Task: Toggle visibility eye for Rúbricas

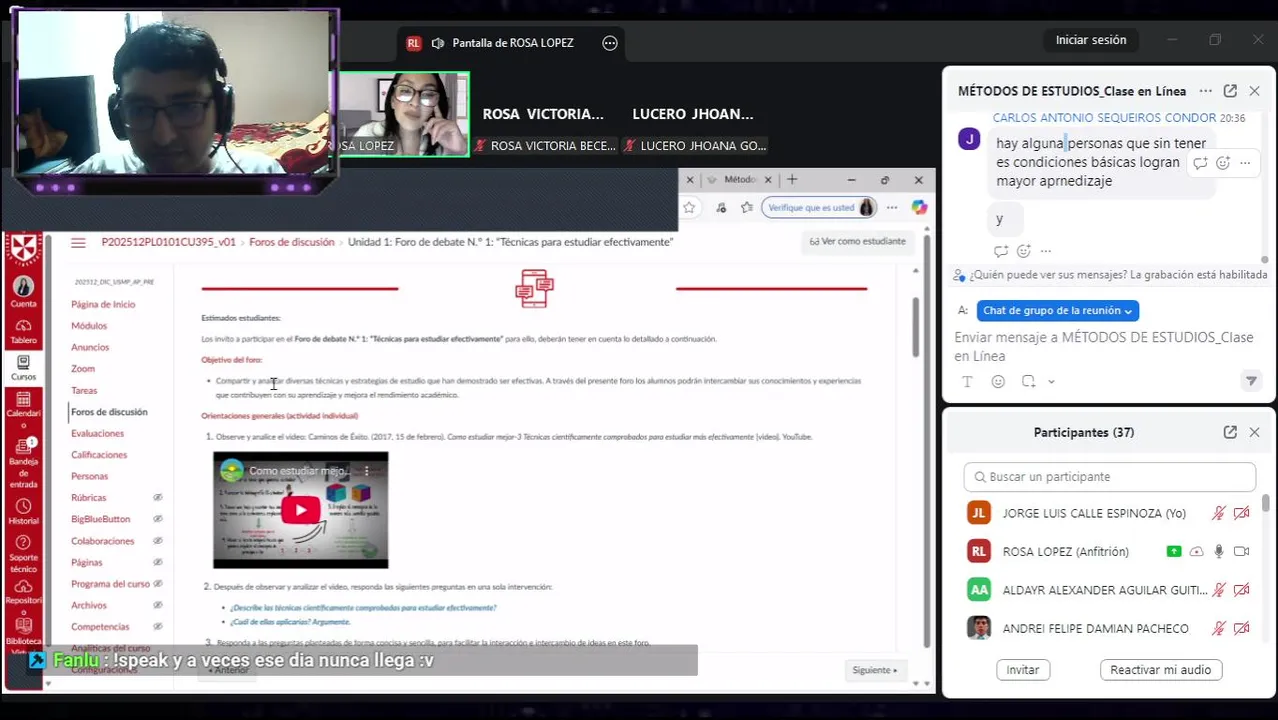Action: (158, 497)
